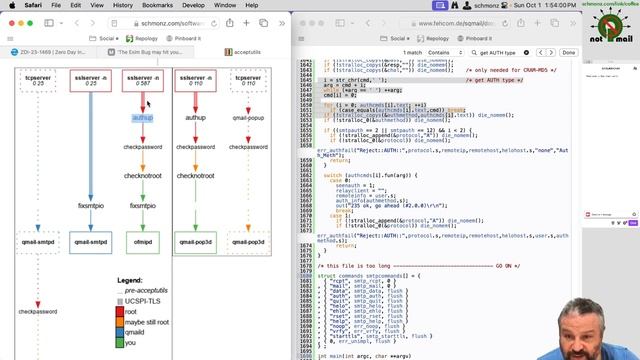Reload the fehcom.de page
Viewport: 640px width, 360px height.
[x=505, y=24]
